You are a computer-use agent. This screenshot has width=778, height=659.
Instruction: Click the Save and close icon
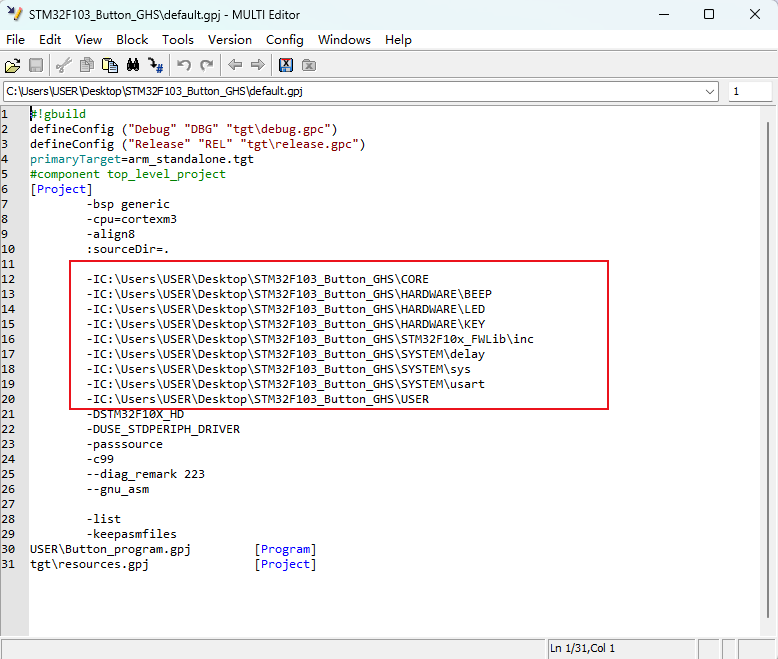click(286, 65)
